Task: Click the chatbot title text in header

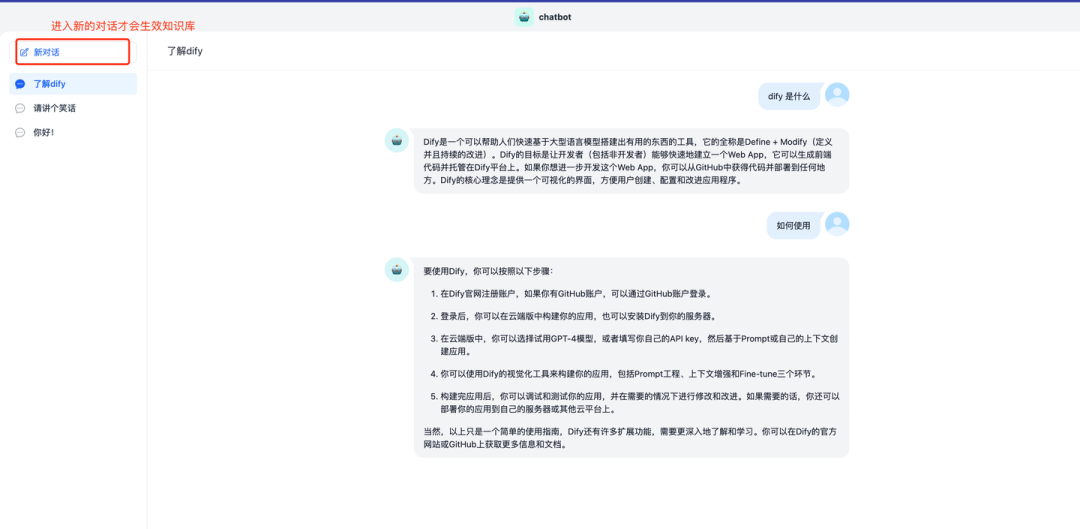Action: click(554, 17)
